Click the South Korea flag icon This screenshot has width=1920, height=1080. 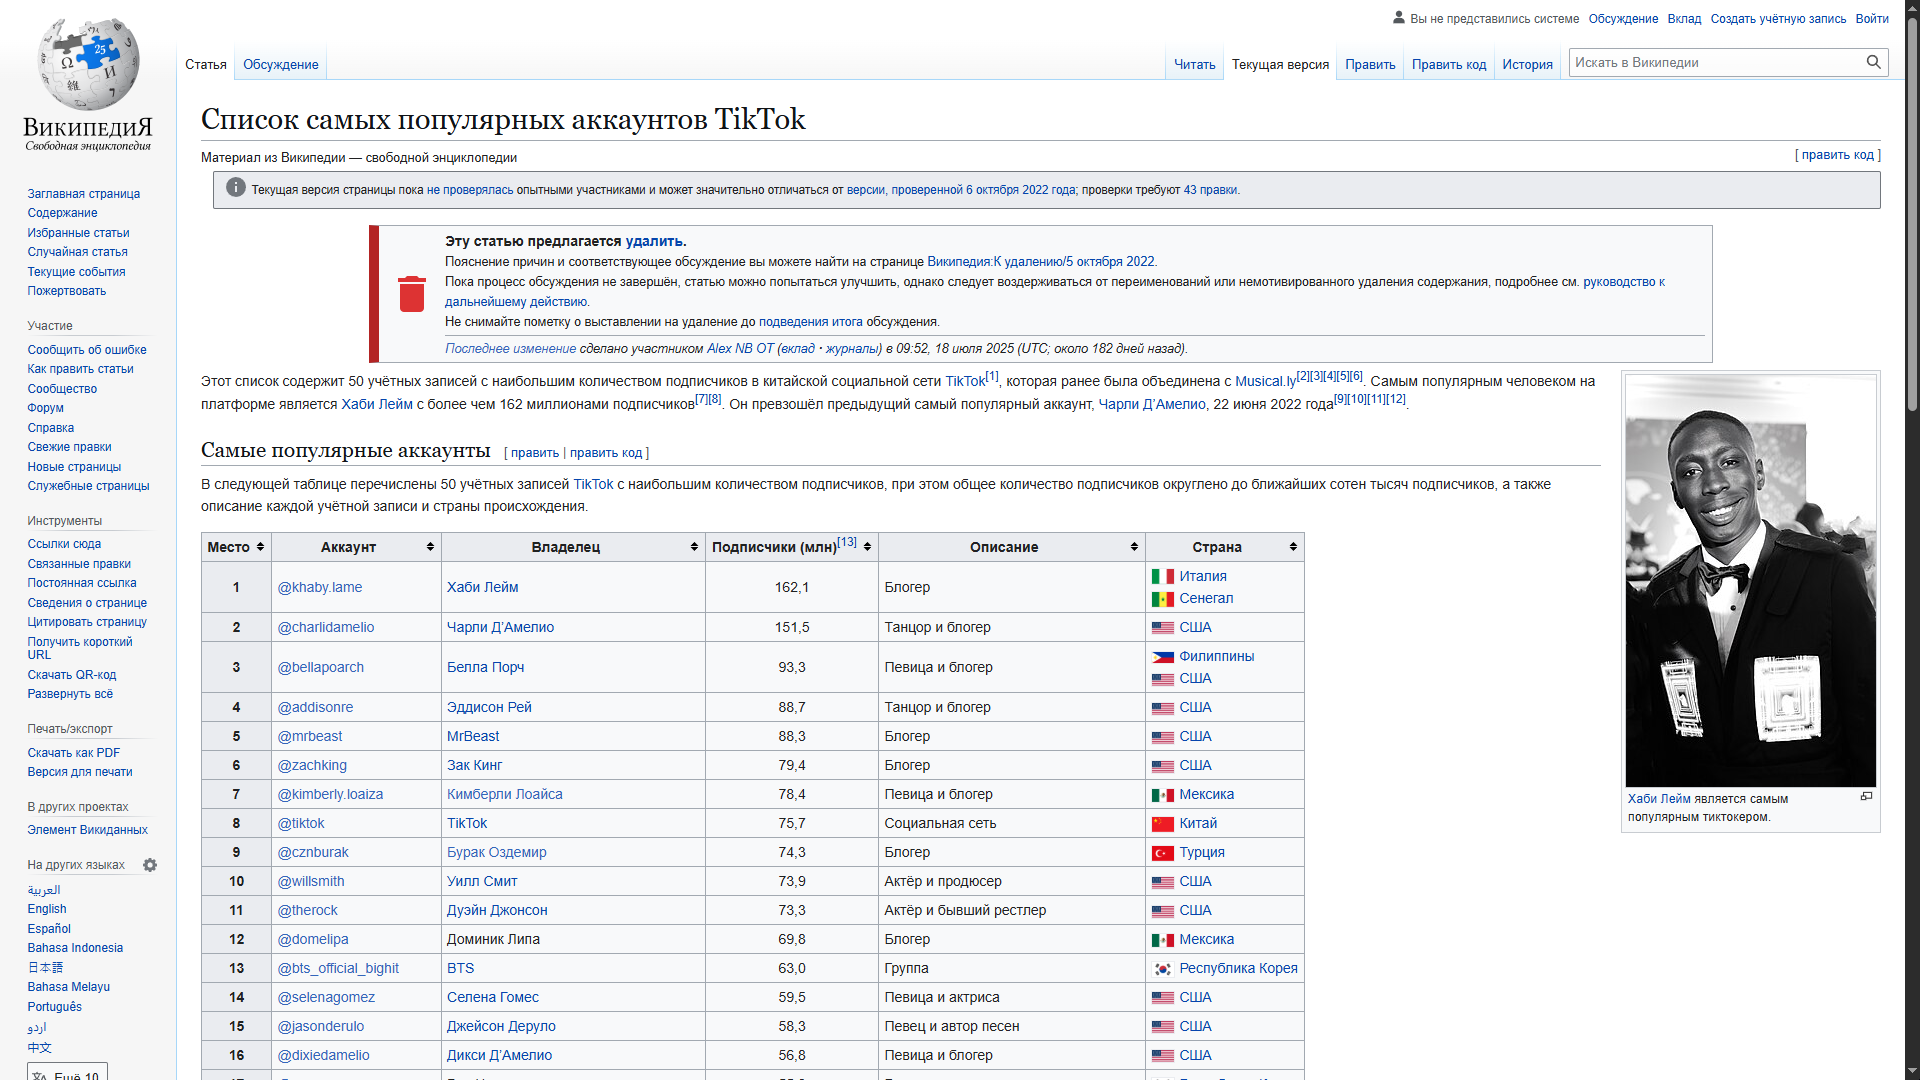coord(1162,969)
